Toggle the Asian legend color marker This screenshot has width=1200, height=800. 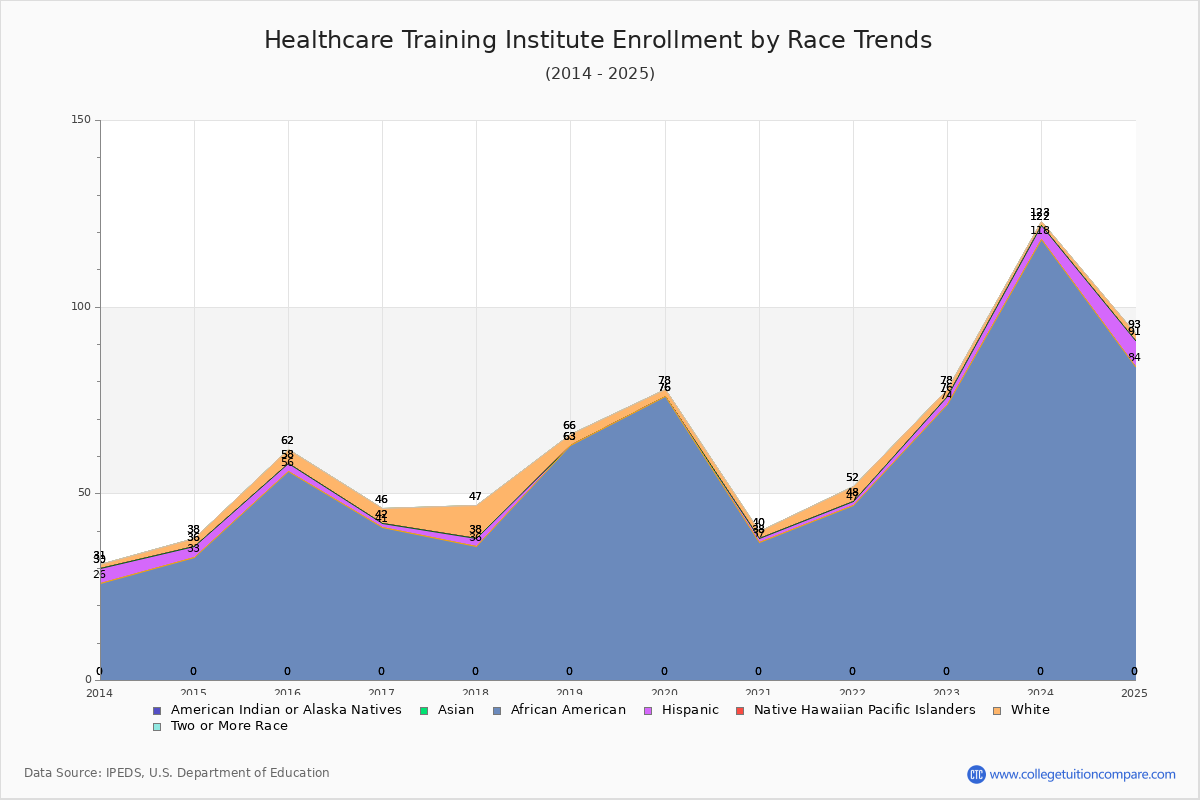click(424, 710)
